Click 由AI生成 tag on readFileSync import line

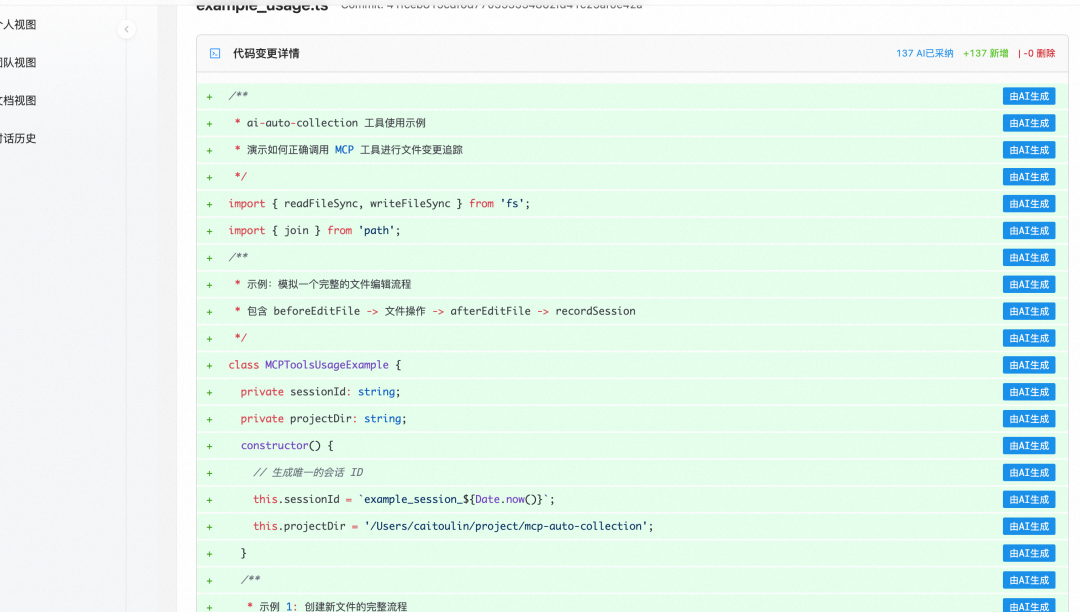pos(1028,204)
